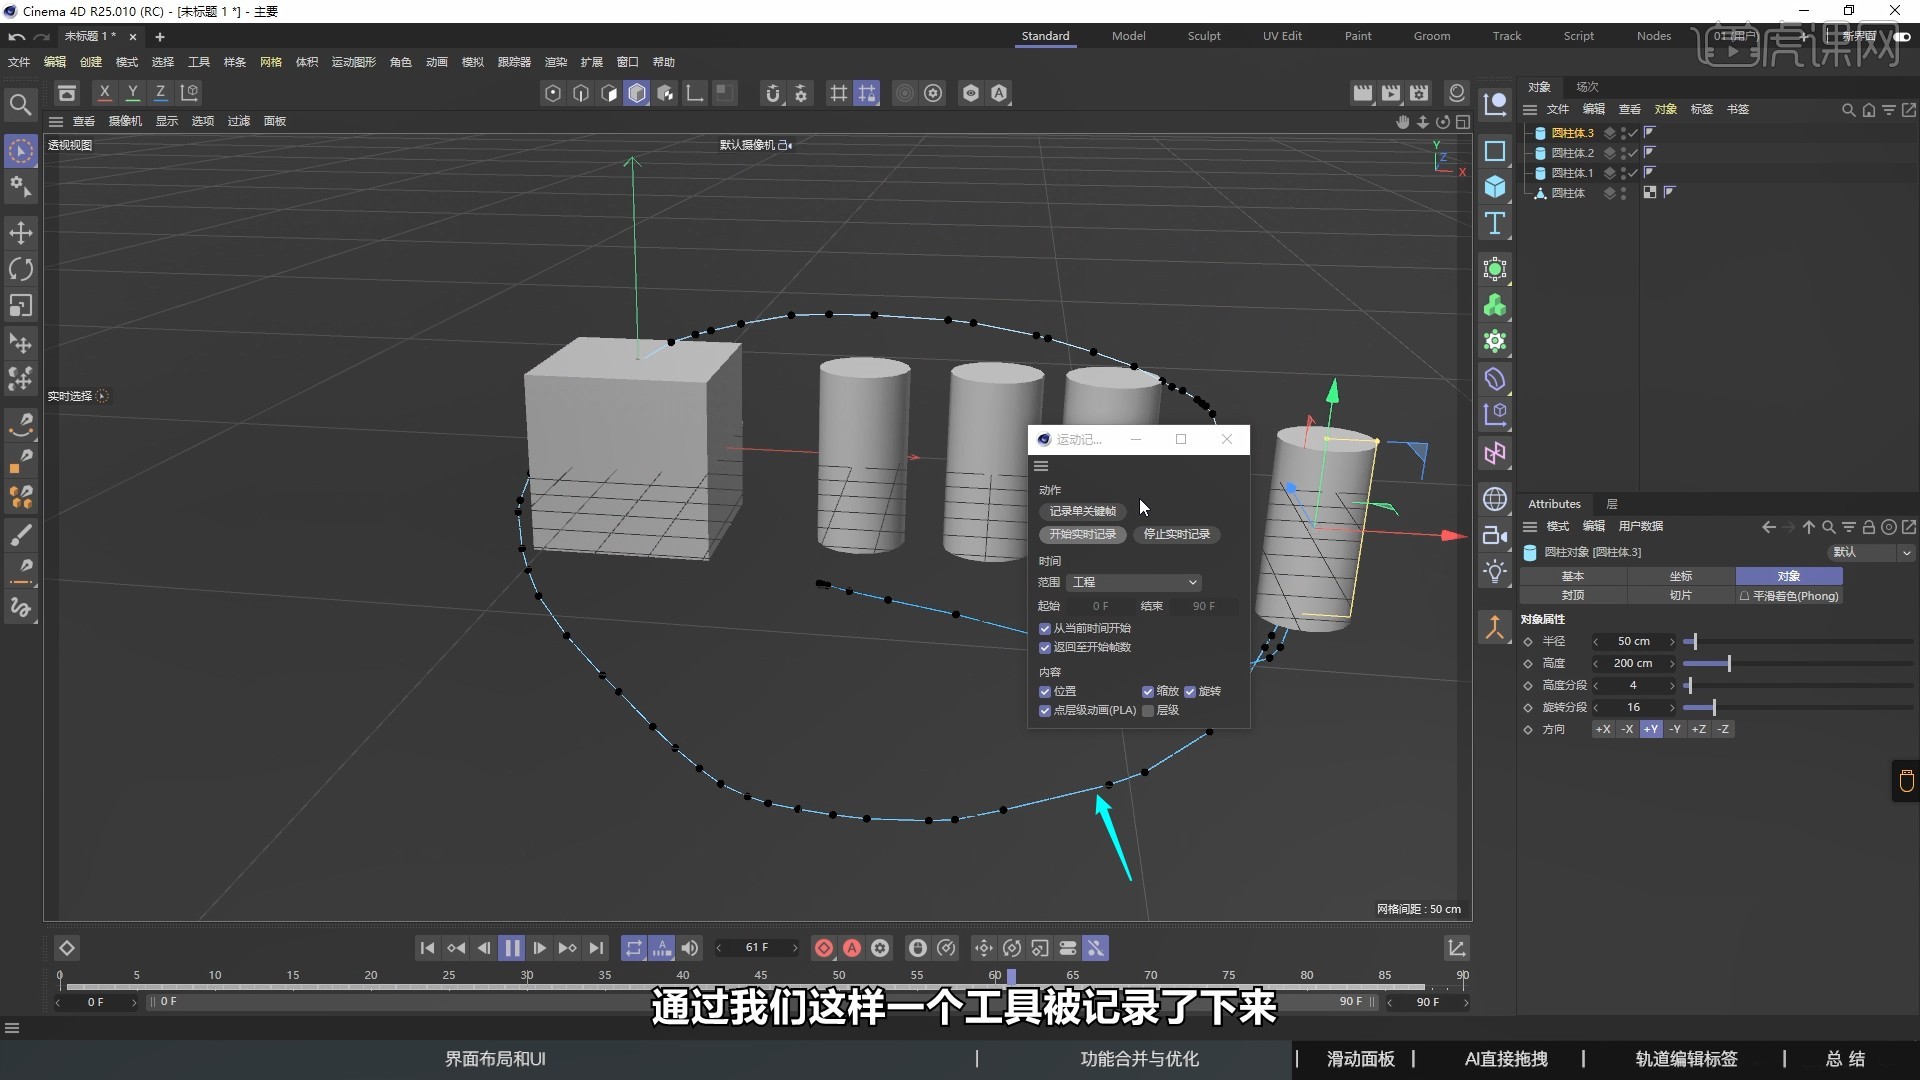The image size is (1920, 1080).
Task: Uncheck the 位置 checkbox in the 运动记录 dialog
Action: coord(1046,691)
